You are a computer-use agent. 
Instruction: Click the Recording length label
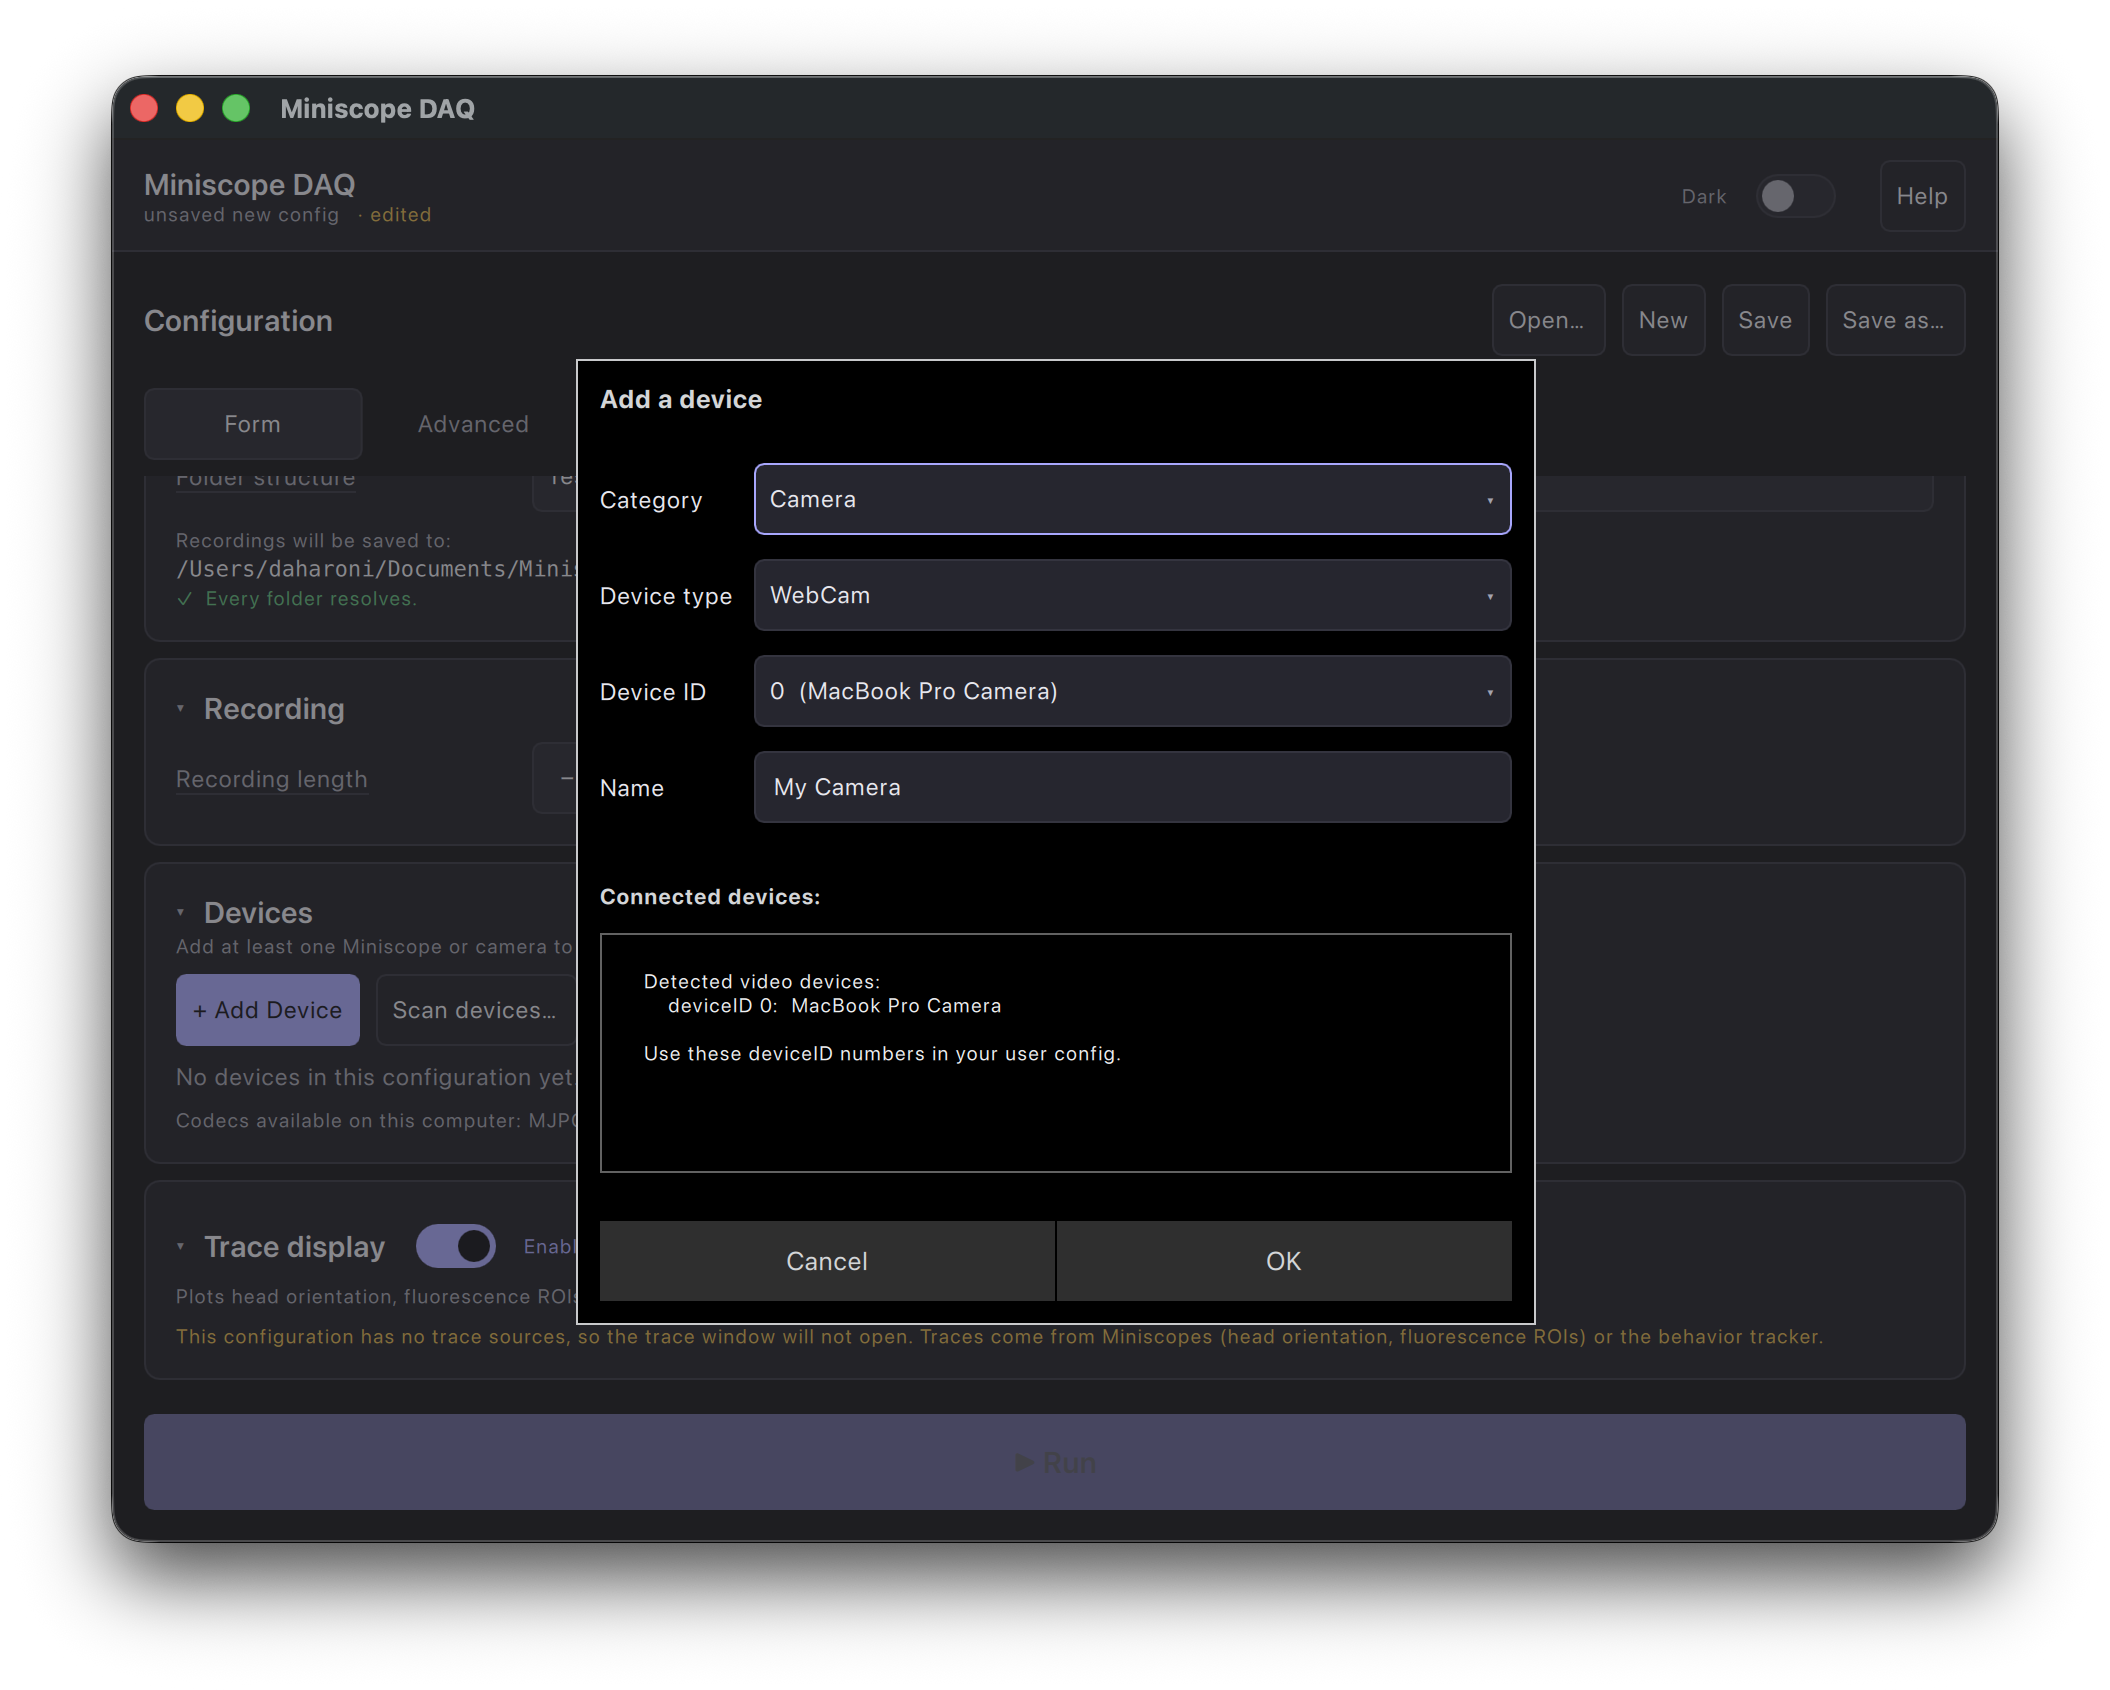[x=272, y=779]
